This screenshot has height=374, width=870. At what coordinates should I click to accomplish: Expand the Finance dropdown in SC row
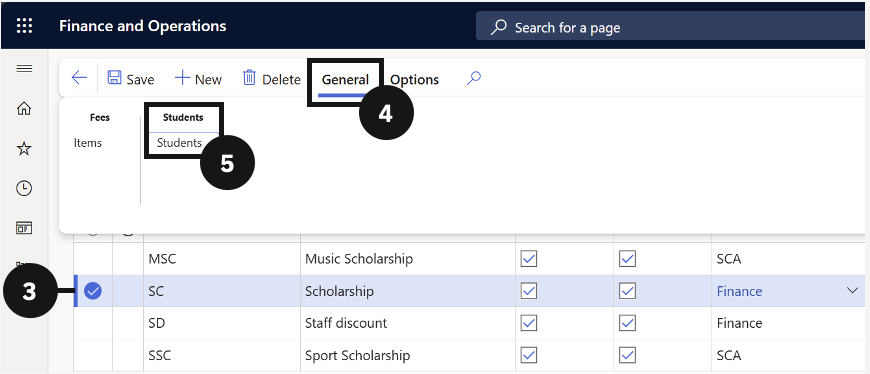click(852, 291)
